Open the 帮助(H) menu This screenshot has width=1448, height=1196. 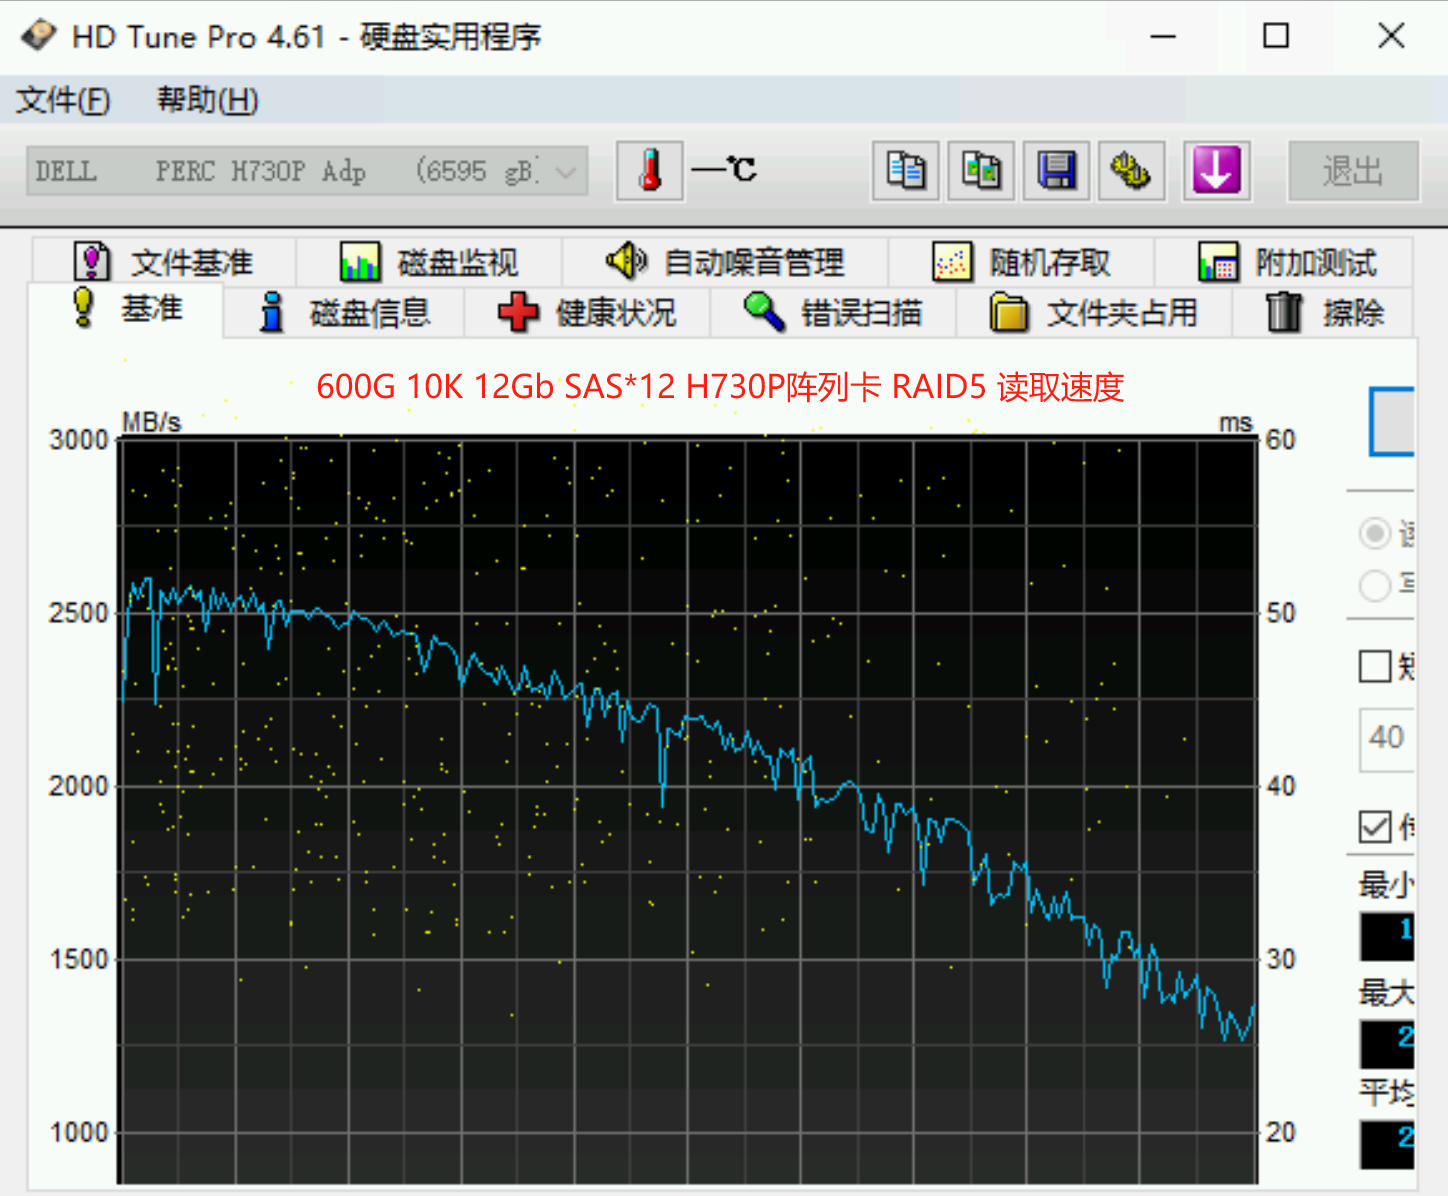coord(208,100)
